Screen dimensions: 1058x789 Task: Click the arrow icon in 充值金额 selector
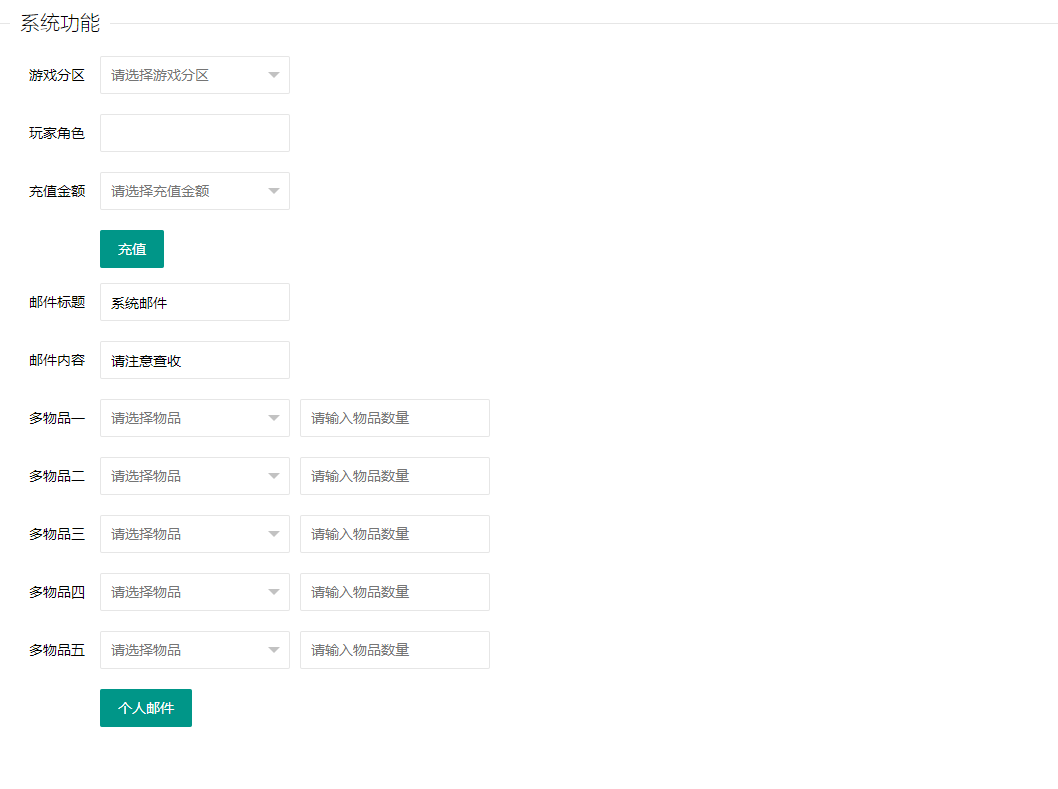click(x=274, y=191)
